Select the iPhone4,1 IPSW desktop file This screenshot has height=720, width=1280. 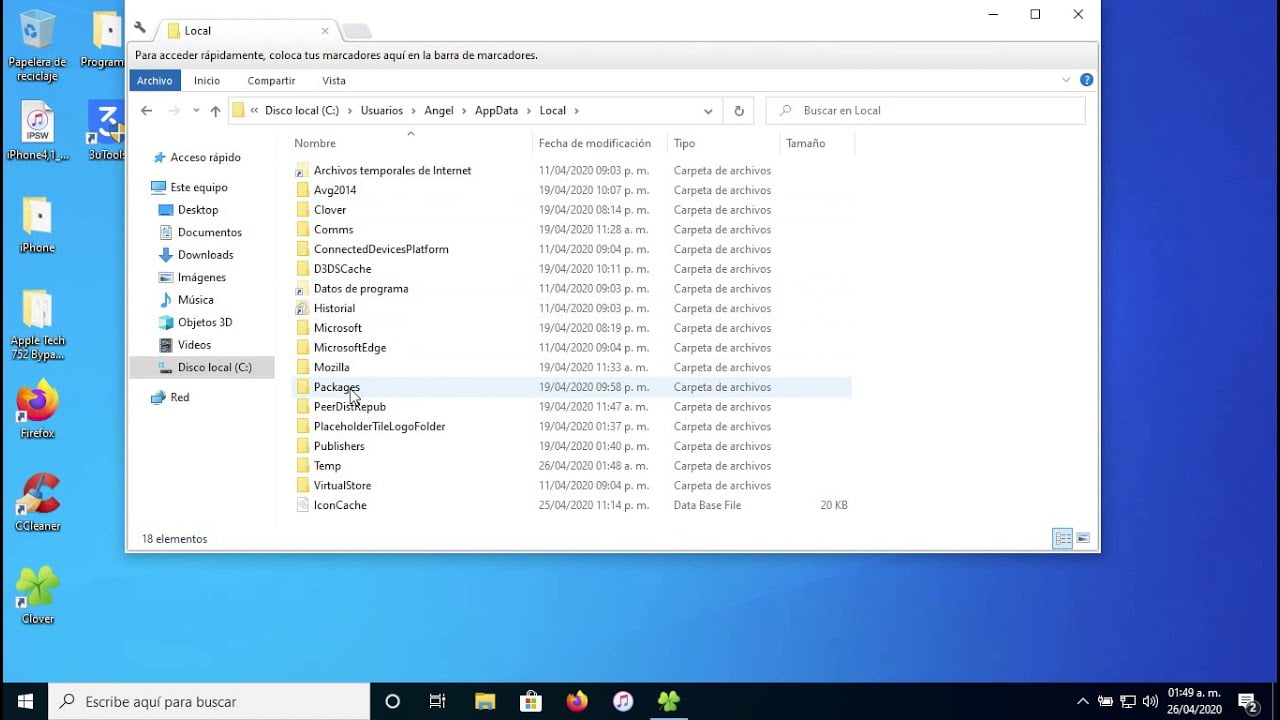coord(37,132)
